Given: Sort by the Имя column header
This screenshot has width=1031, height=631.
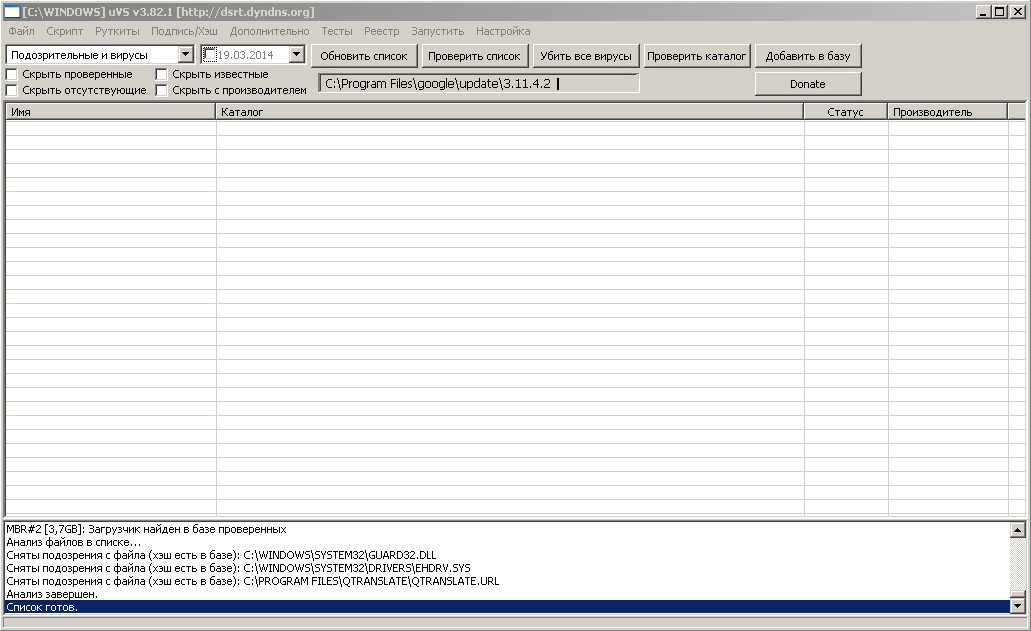Looking at the screenshot, I should (x=110, y=112).
